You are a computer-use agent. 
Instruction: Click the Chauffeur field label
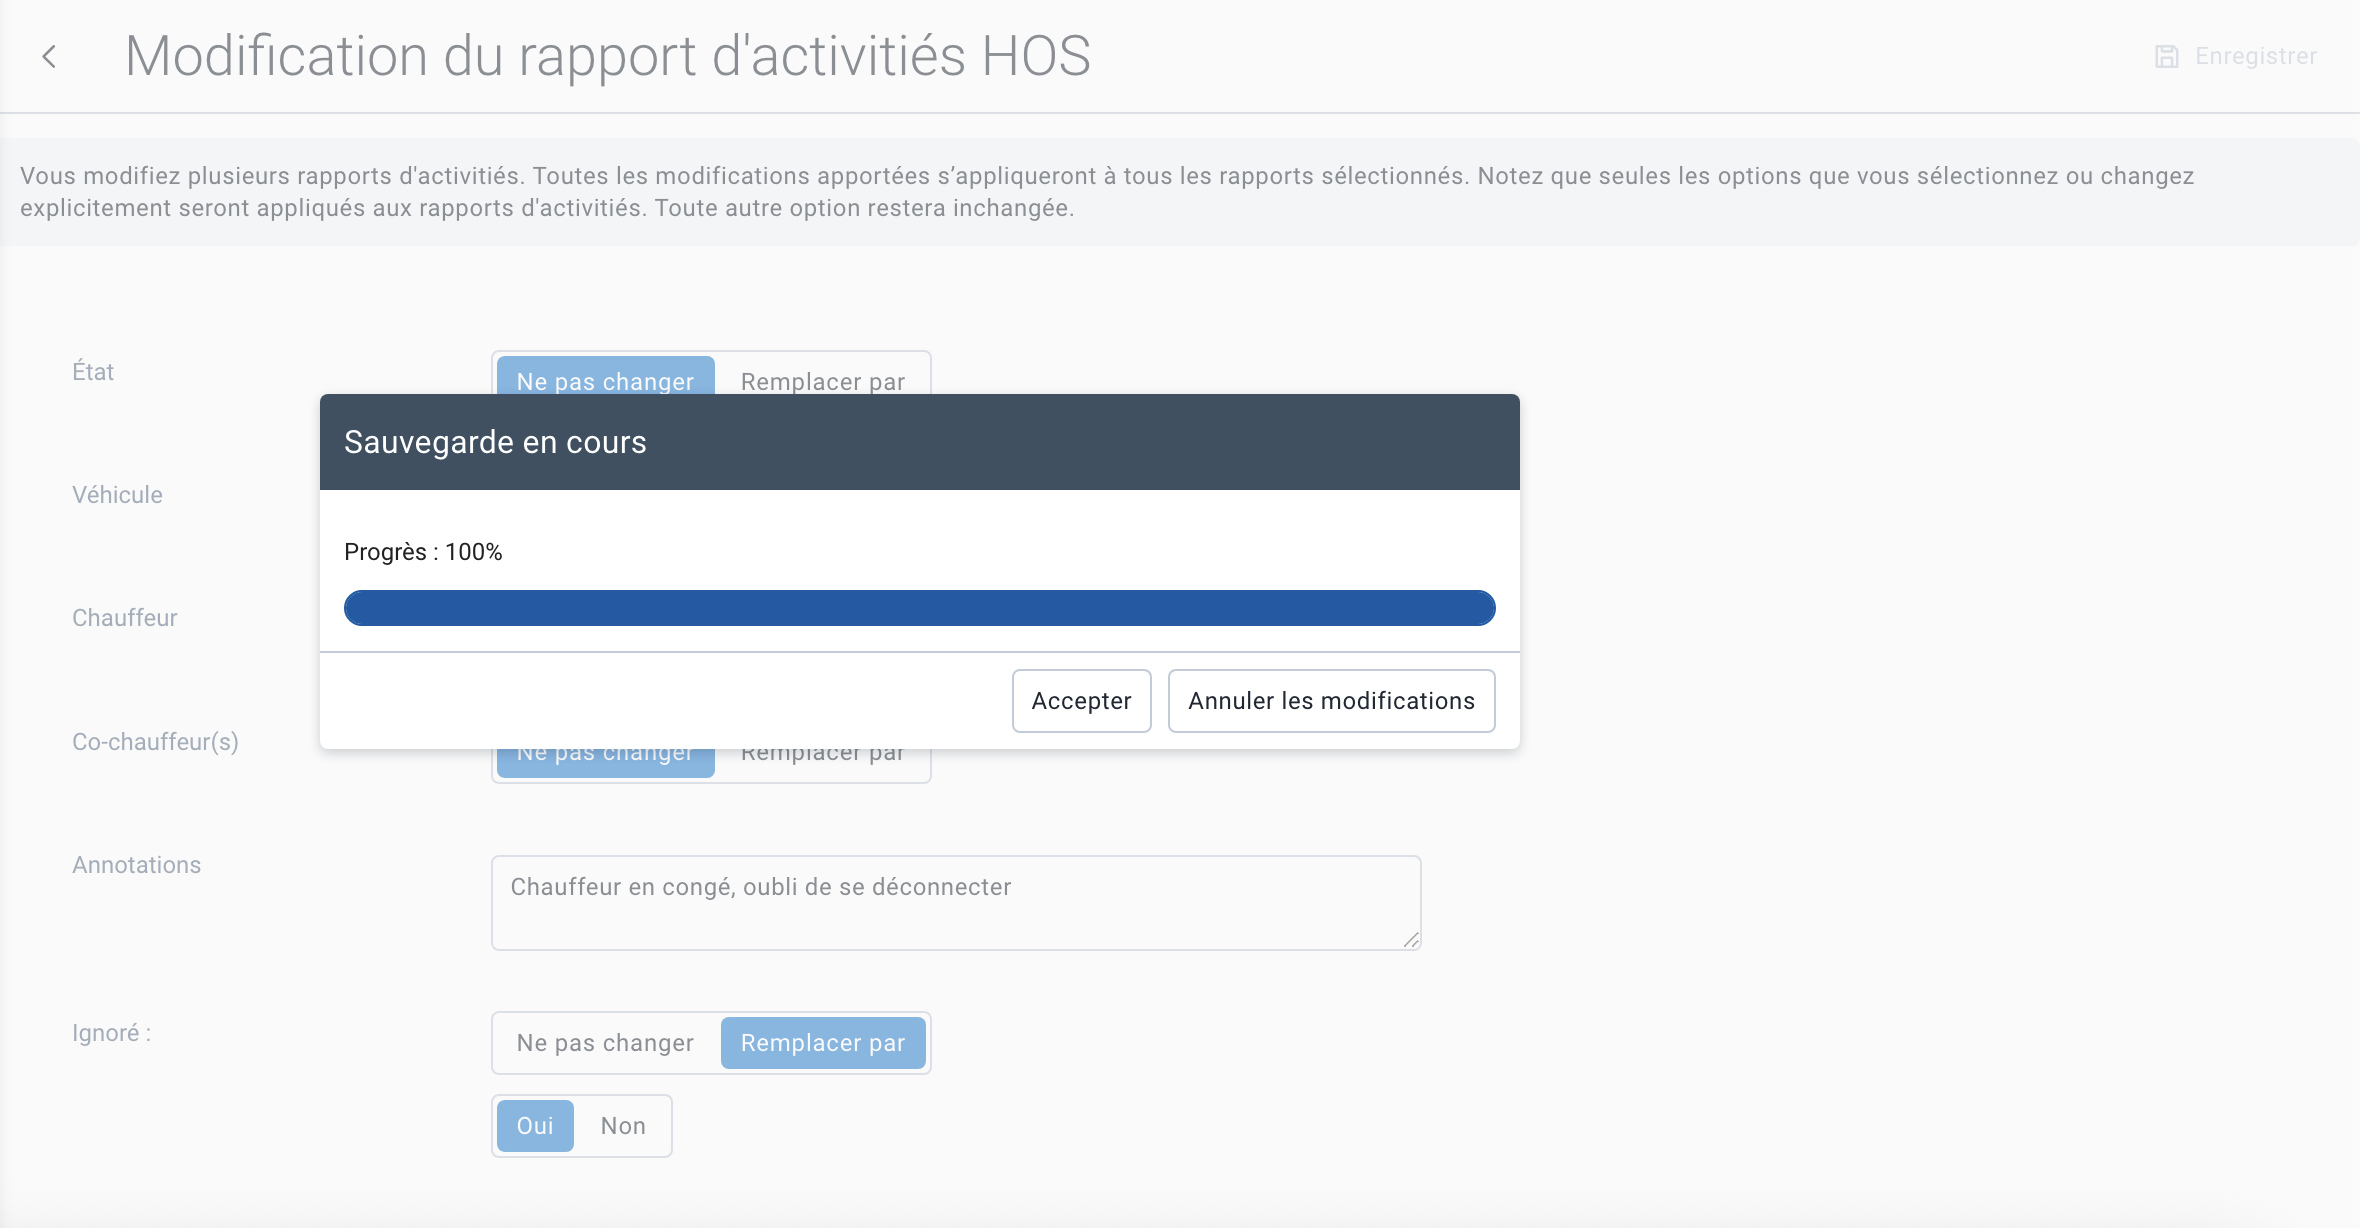click(125, 618)
